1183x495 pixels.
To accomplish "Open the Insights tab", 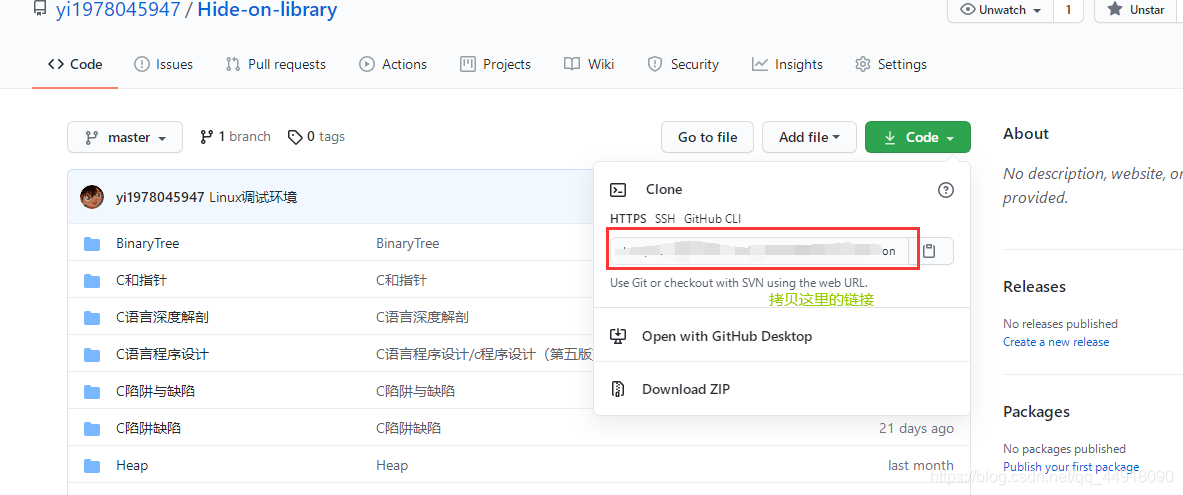I will [787, 65].
